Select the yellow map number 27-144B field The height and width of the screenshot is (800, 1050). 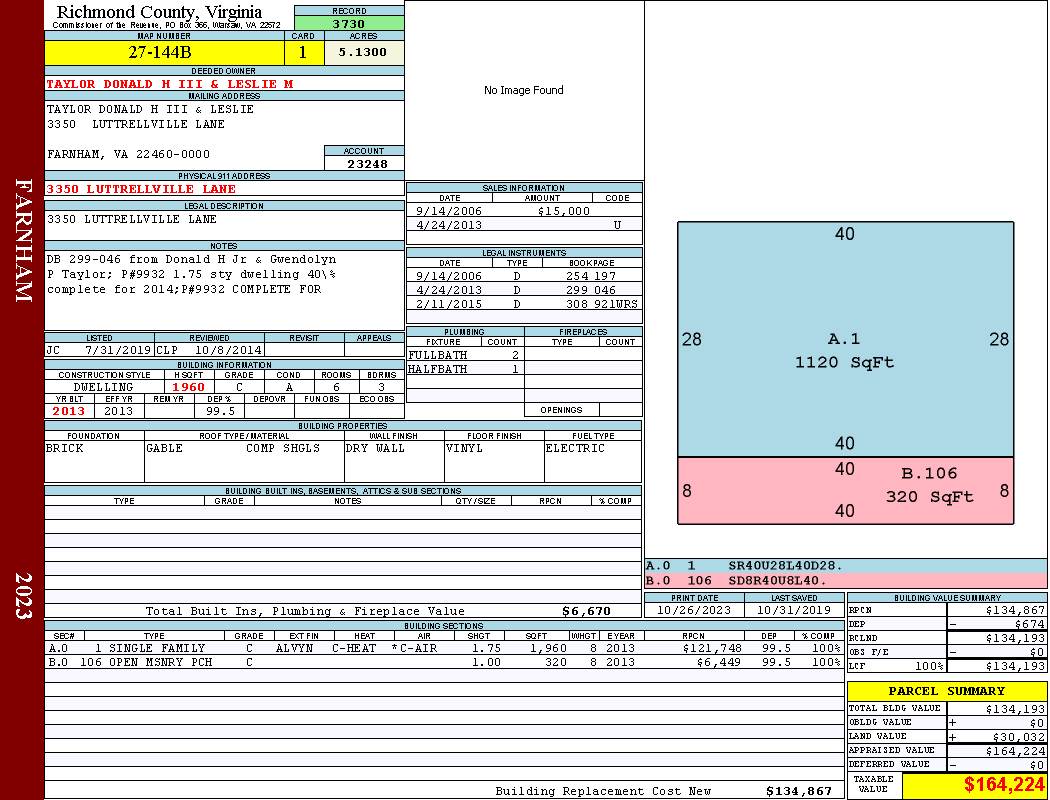pyautogui.click(x=164, y=52)
